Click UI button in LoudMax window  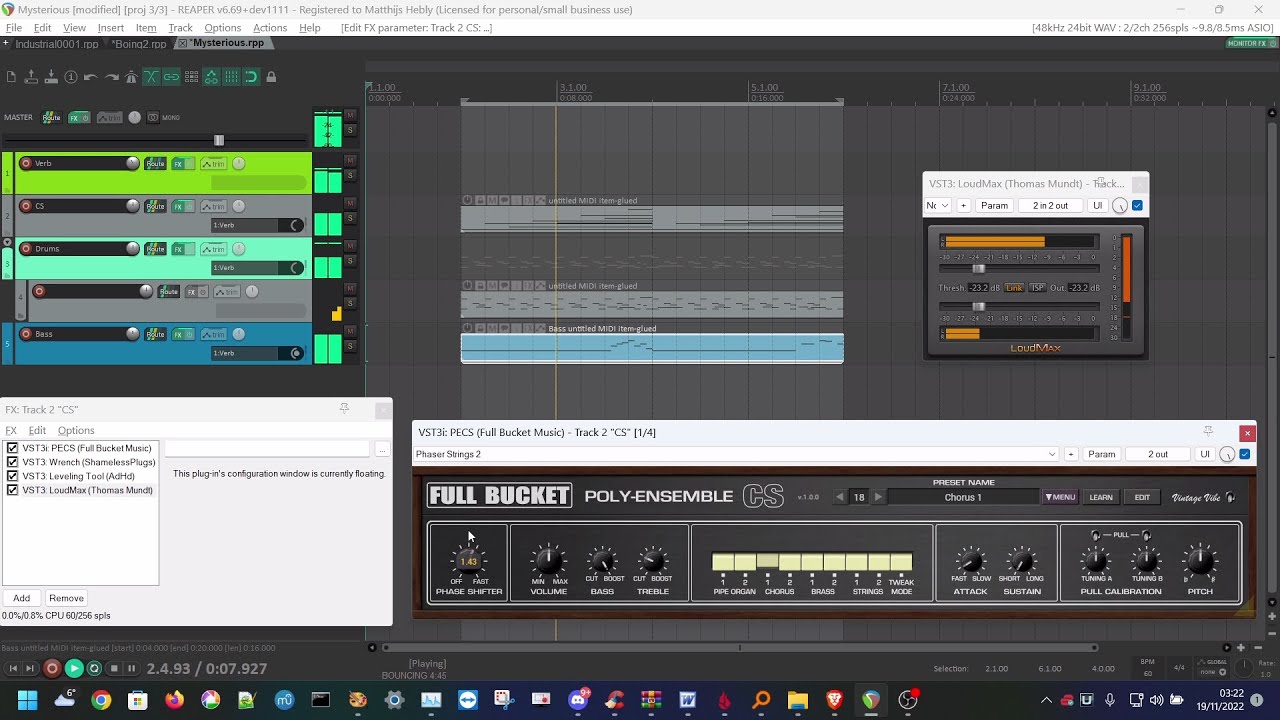point(1097,205)
